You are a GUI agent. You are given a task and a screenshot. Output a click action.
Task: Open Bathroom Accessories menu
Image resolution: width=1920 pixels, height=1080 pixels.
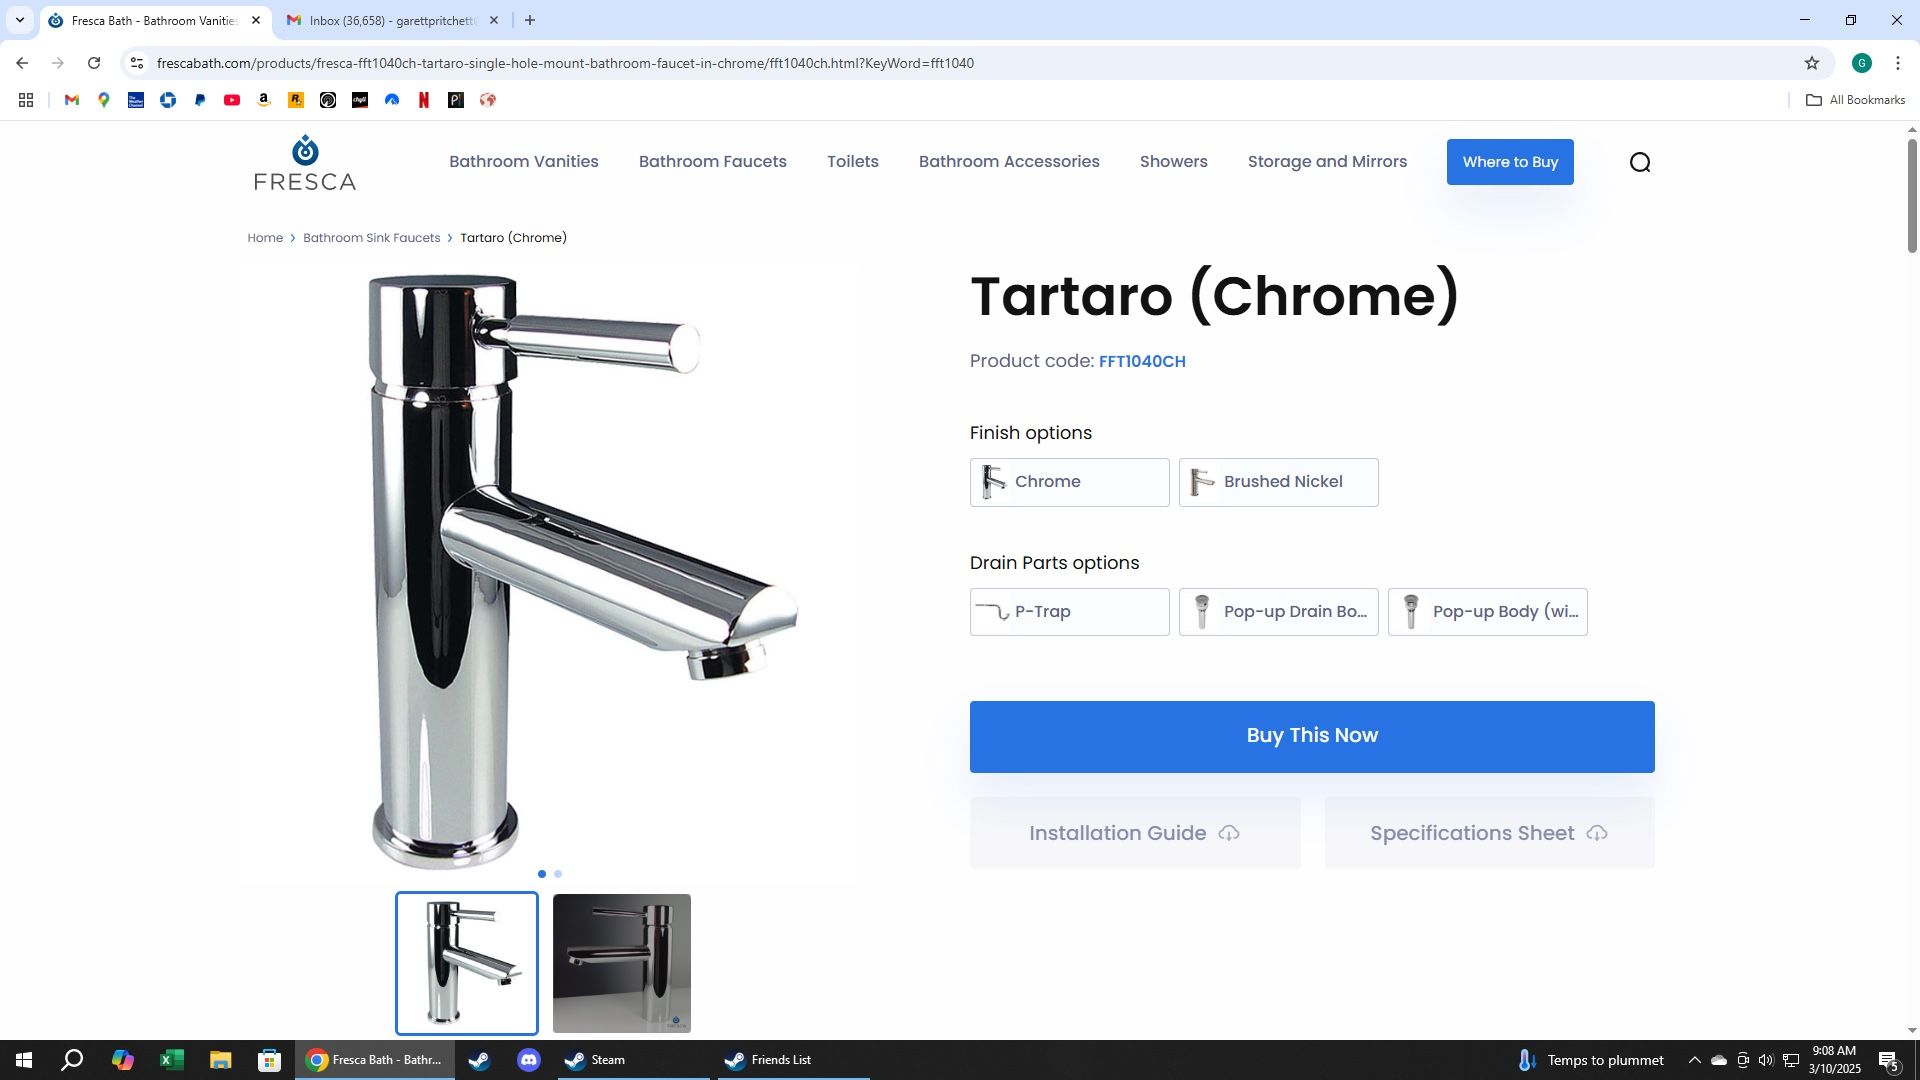[1009, 162]
